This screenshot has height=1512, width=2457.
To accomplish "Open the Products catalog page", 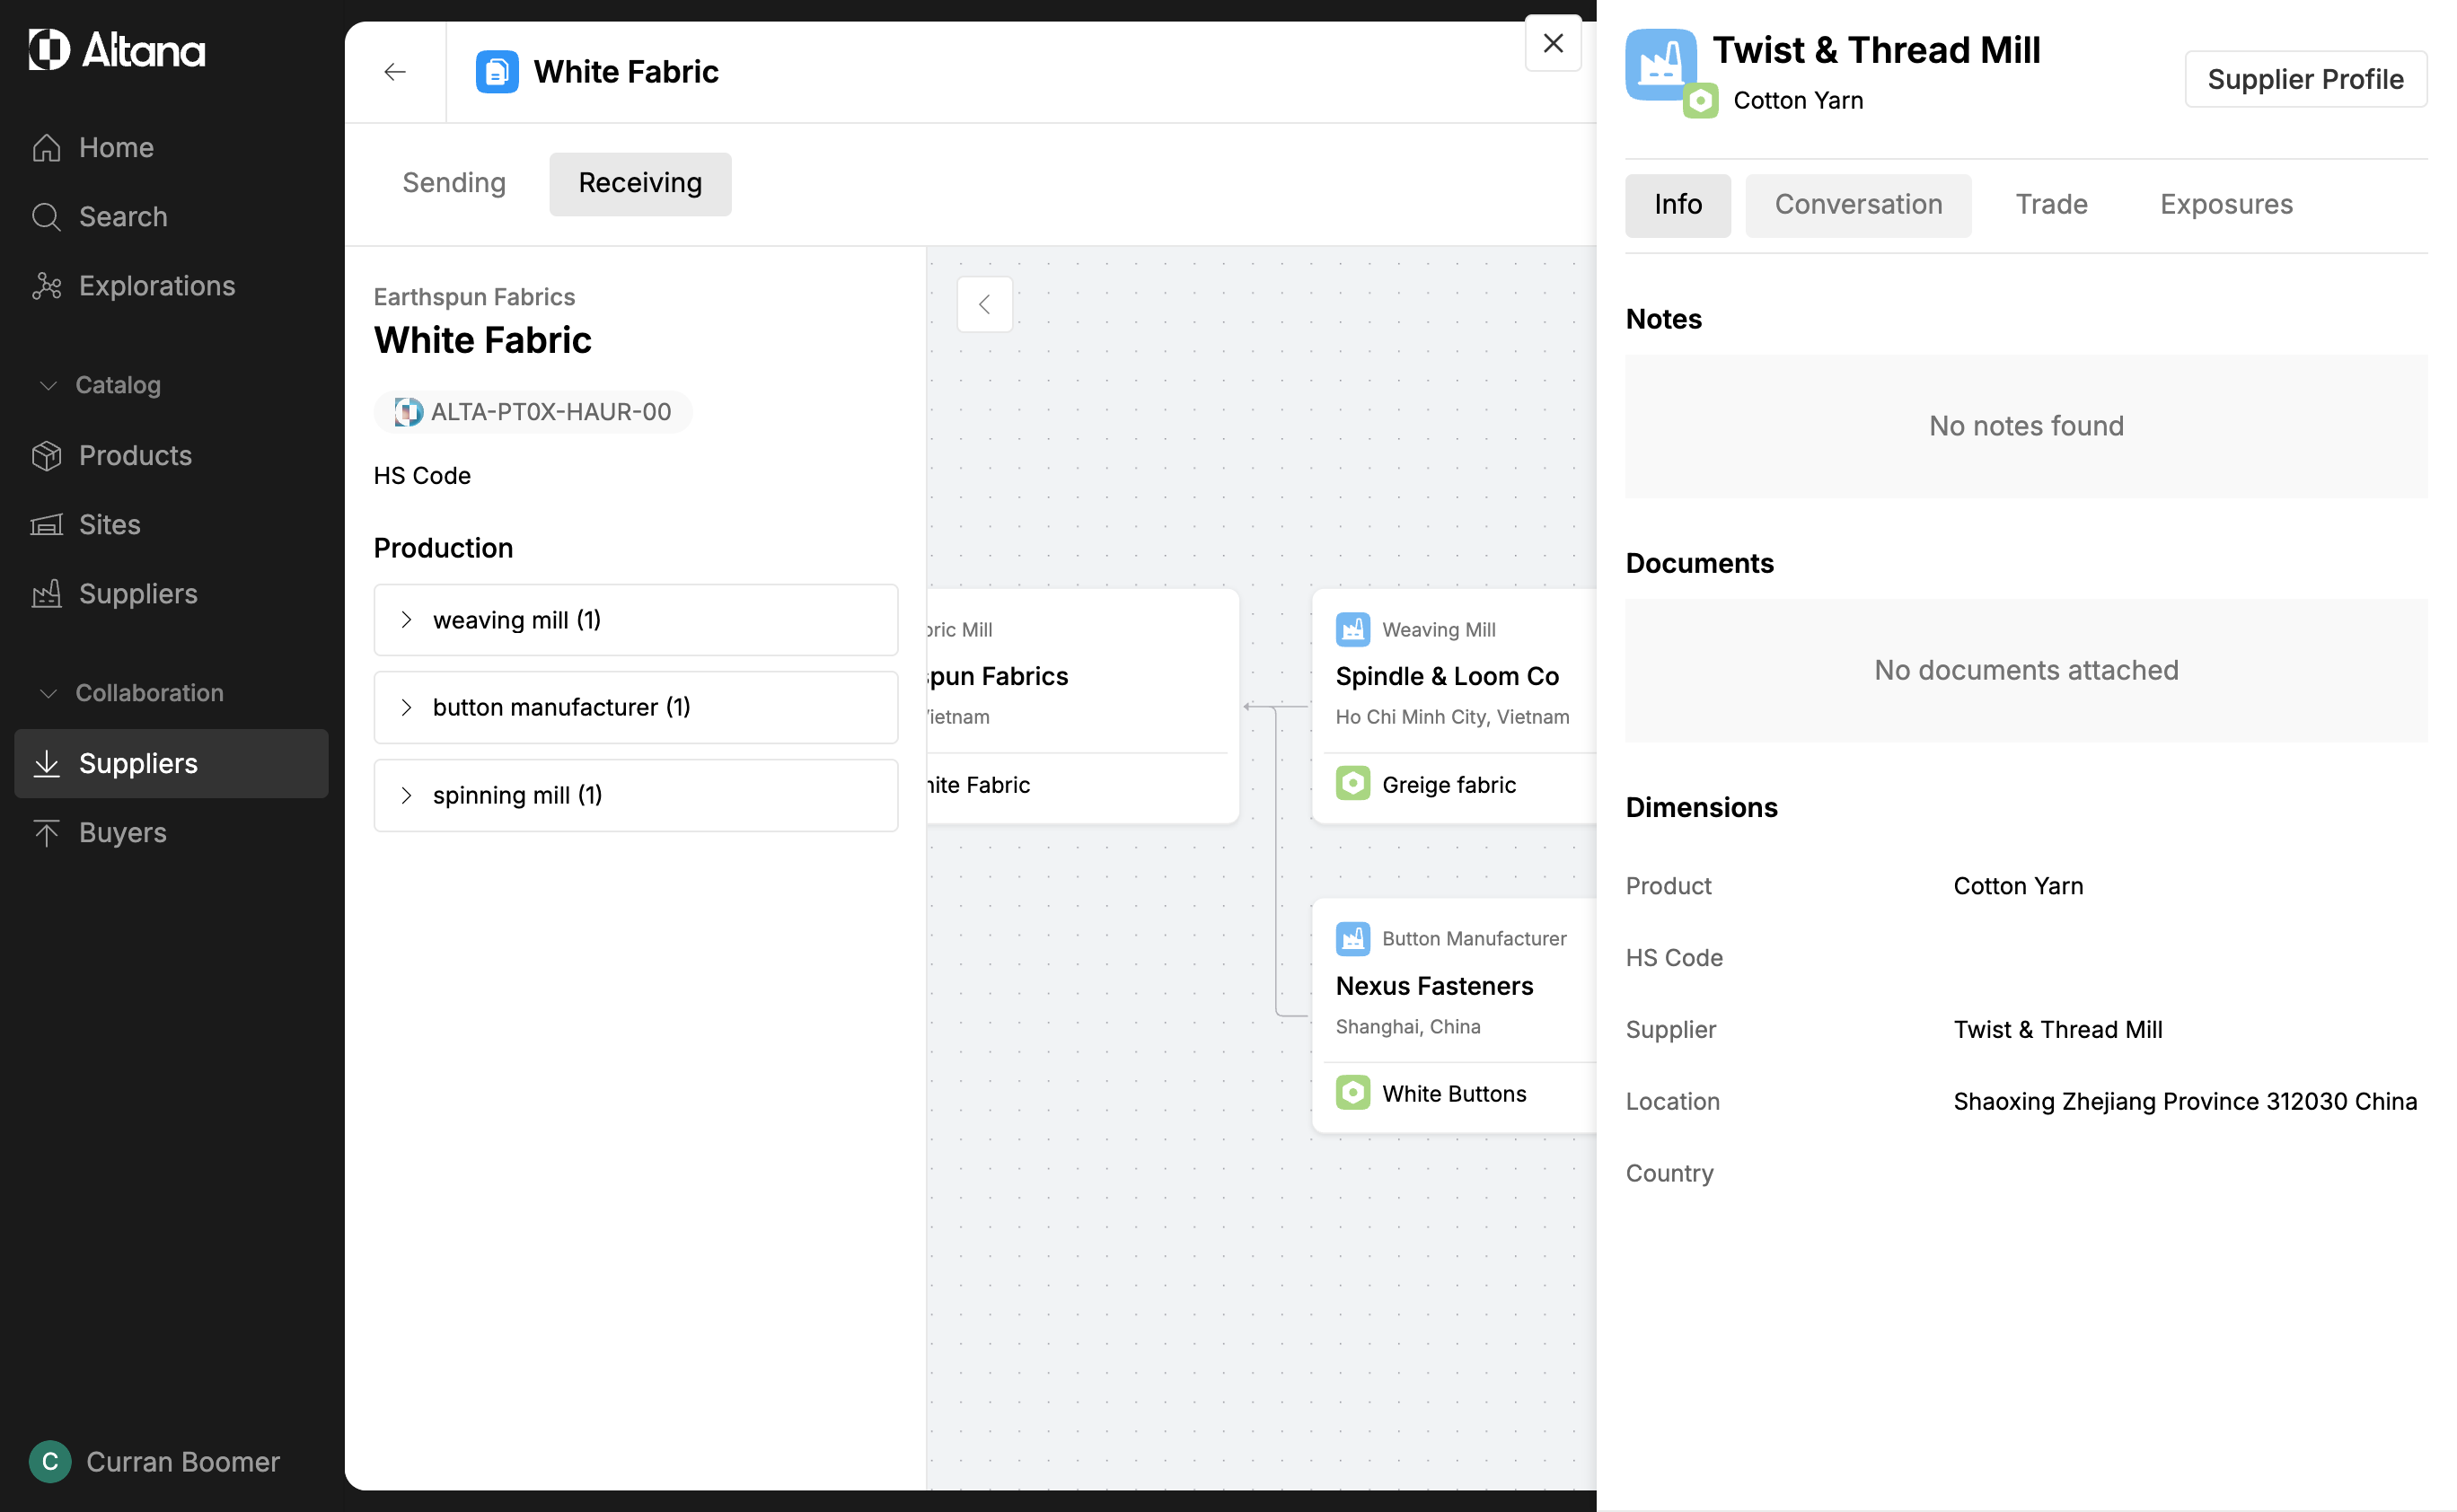I will 135,456.
